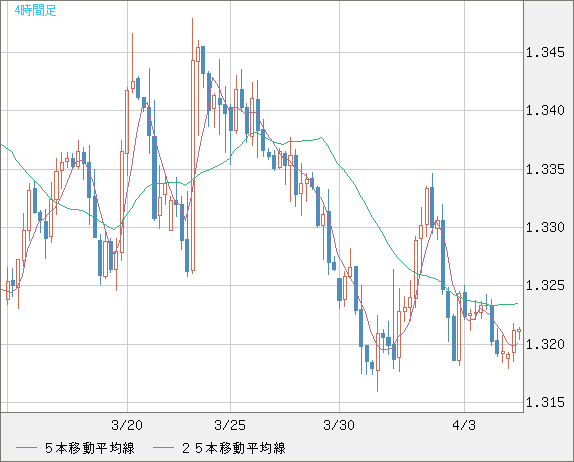This screenshot has height=462, width=574.
Task: Click the 4/3 date axis label
Action: pos(464,425)
